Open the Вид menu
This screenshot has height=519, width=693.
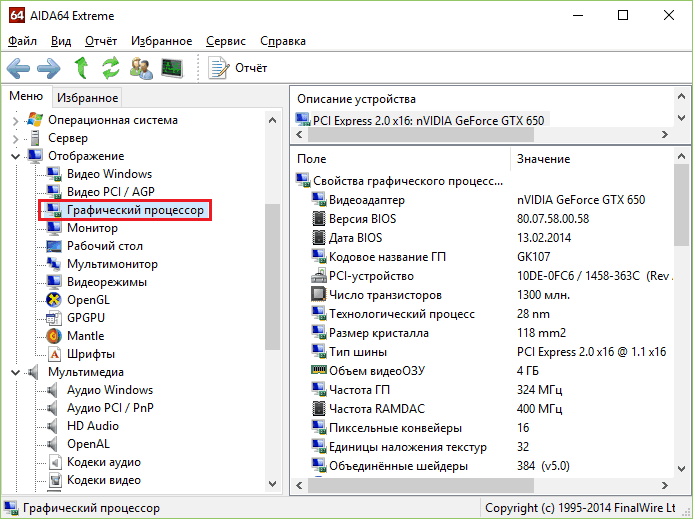61,41
